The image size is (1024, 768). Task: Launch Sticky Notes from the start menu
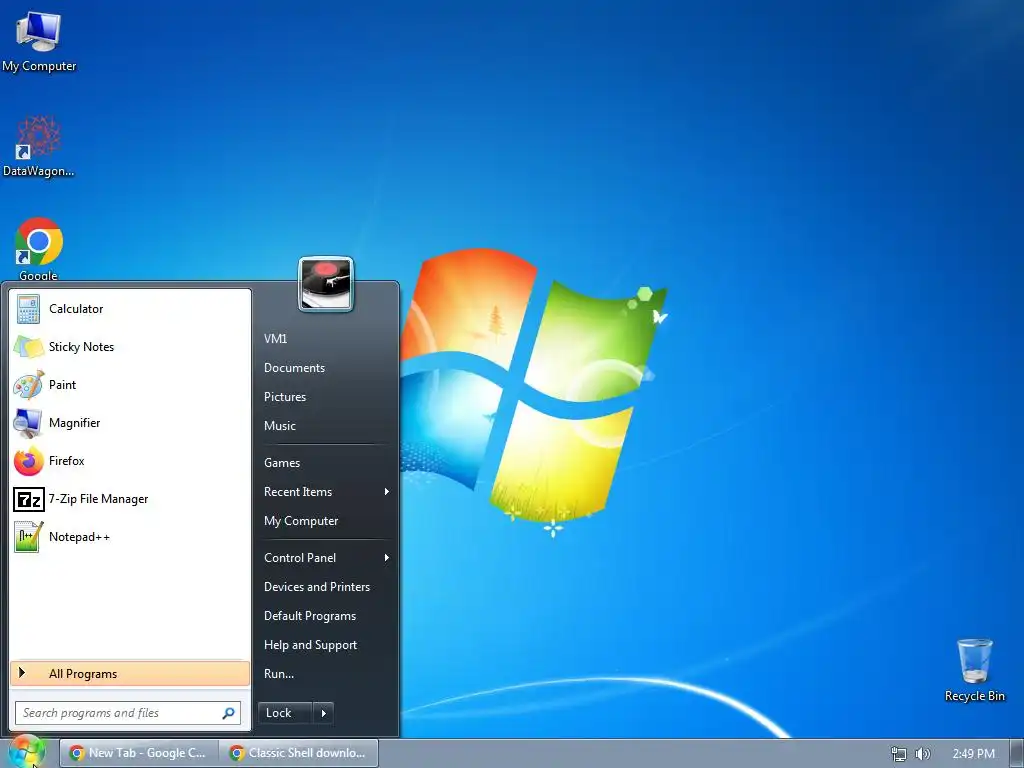pyautogui.click(x=130, y=347)
